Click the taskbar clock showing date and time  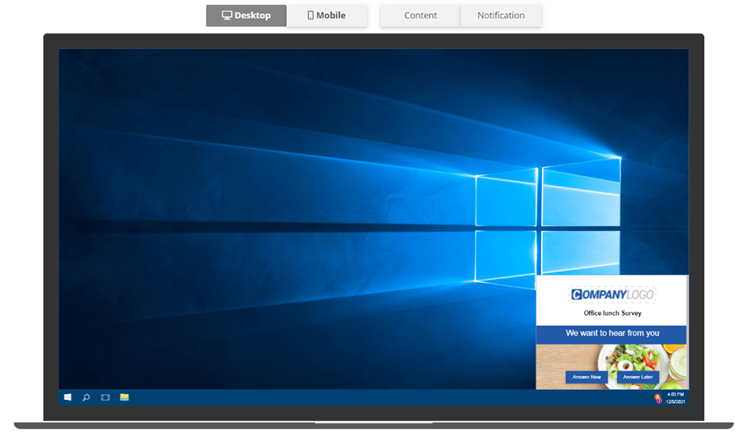[675, 398]
